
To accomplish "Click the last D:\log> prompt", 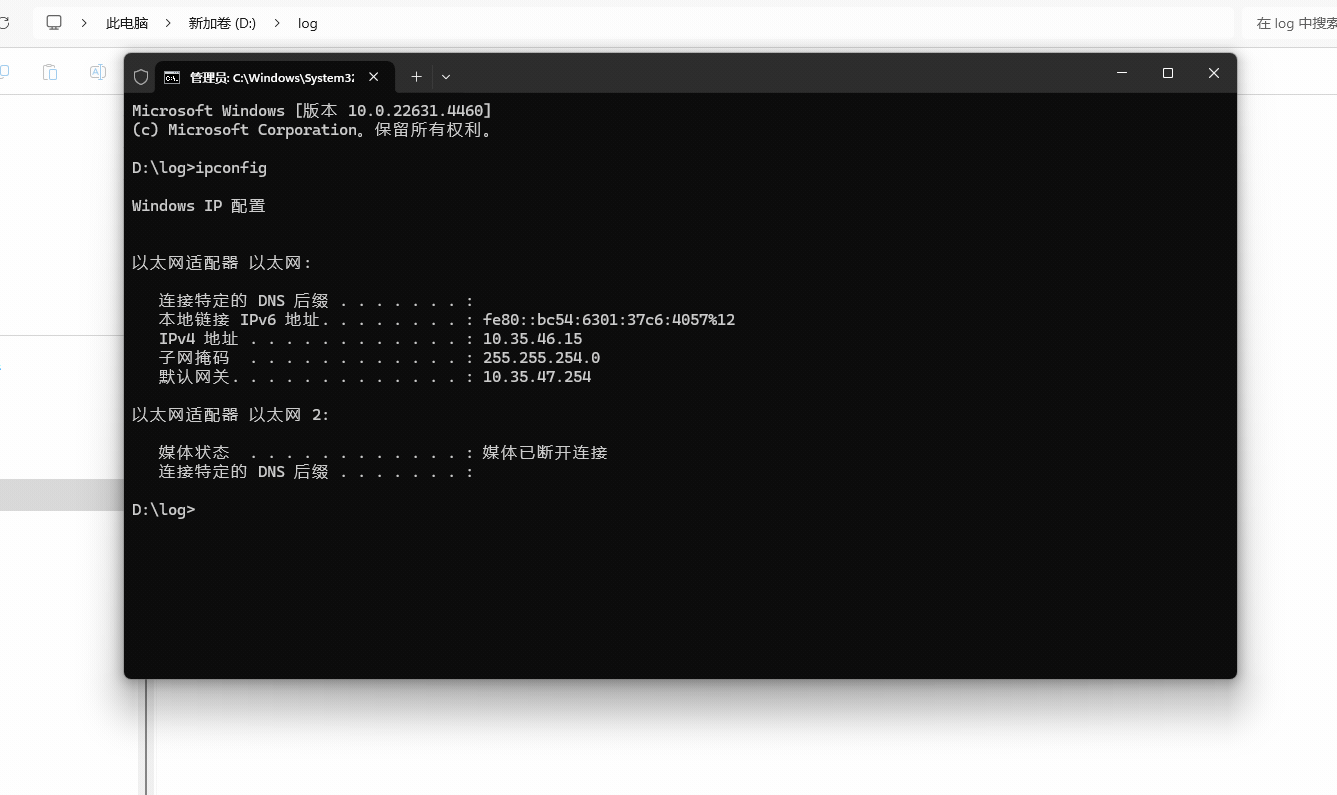I will coord(163,510).
